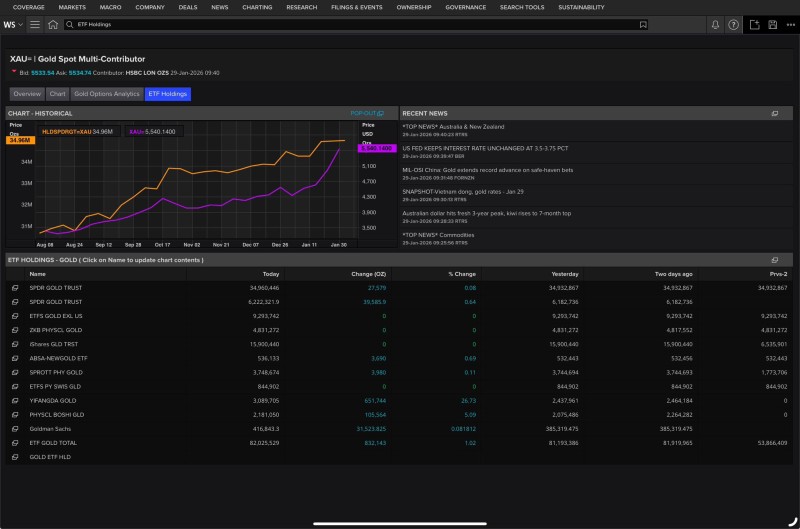Image resolution: width=800 pixels, height=529 pixels.
Task: Go to the Home icon in toolbar
Action: coord(53,24)
